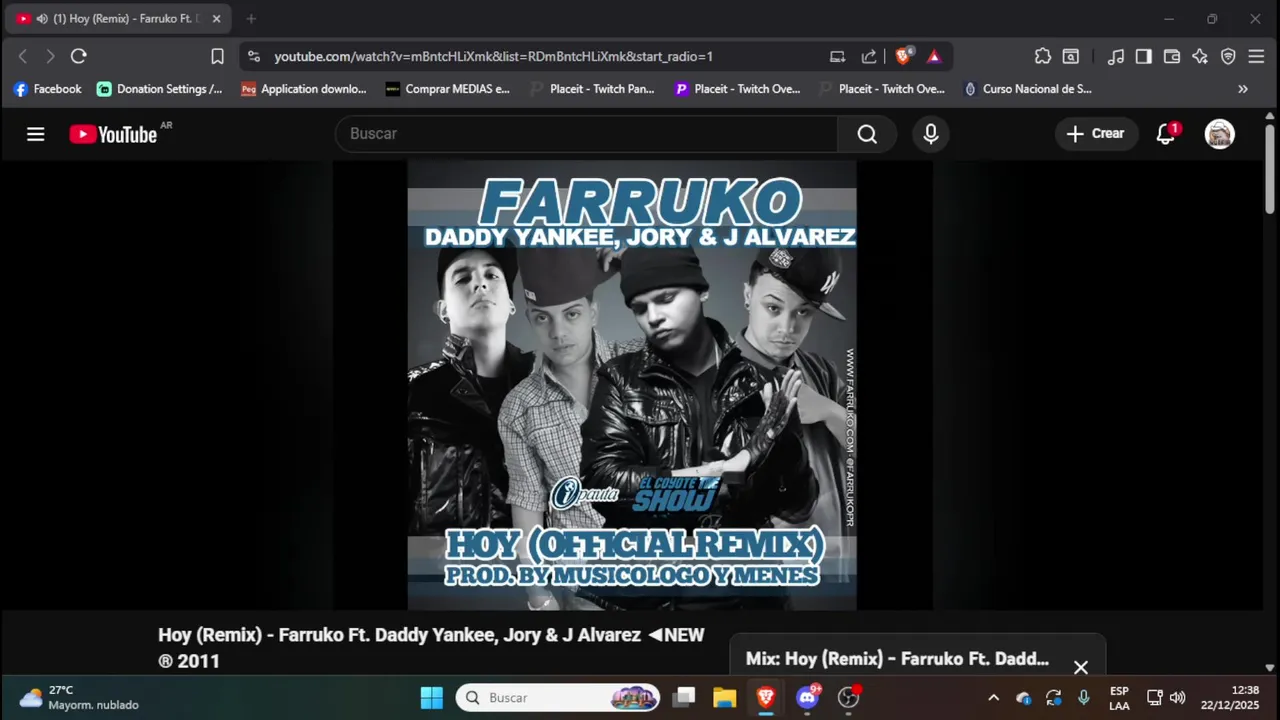Open the clock and date 12:38 panel
This screenshot has width=1280, height=720.
pos(1230,698)
